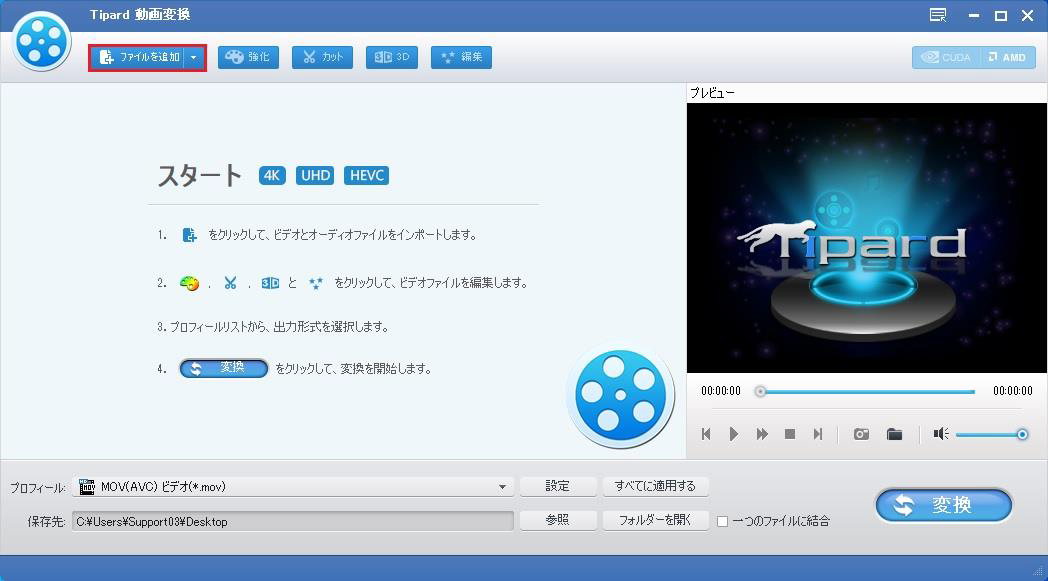
Task: Click the MOV profile format icon
Action: [x=87, y=487]
